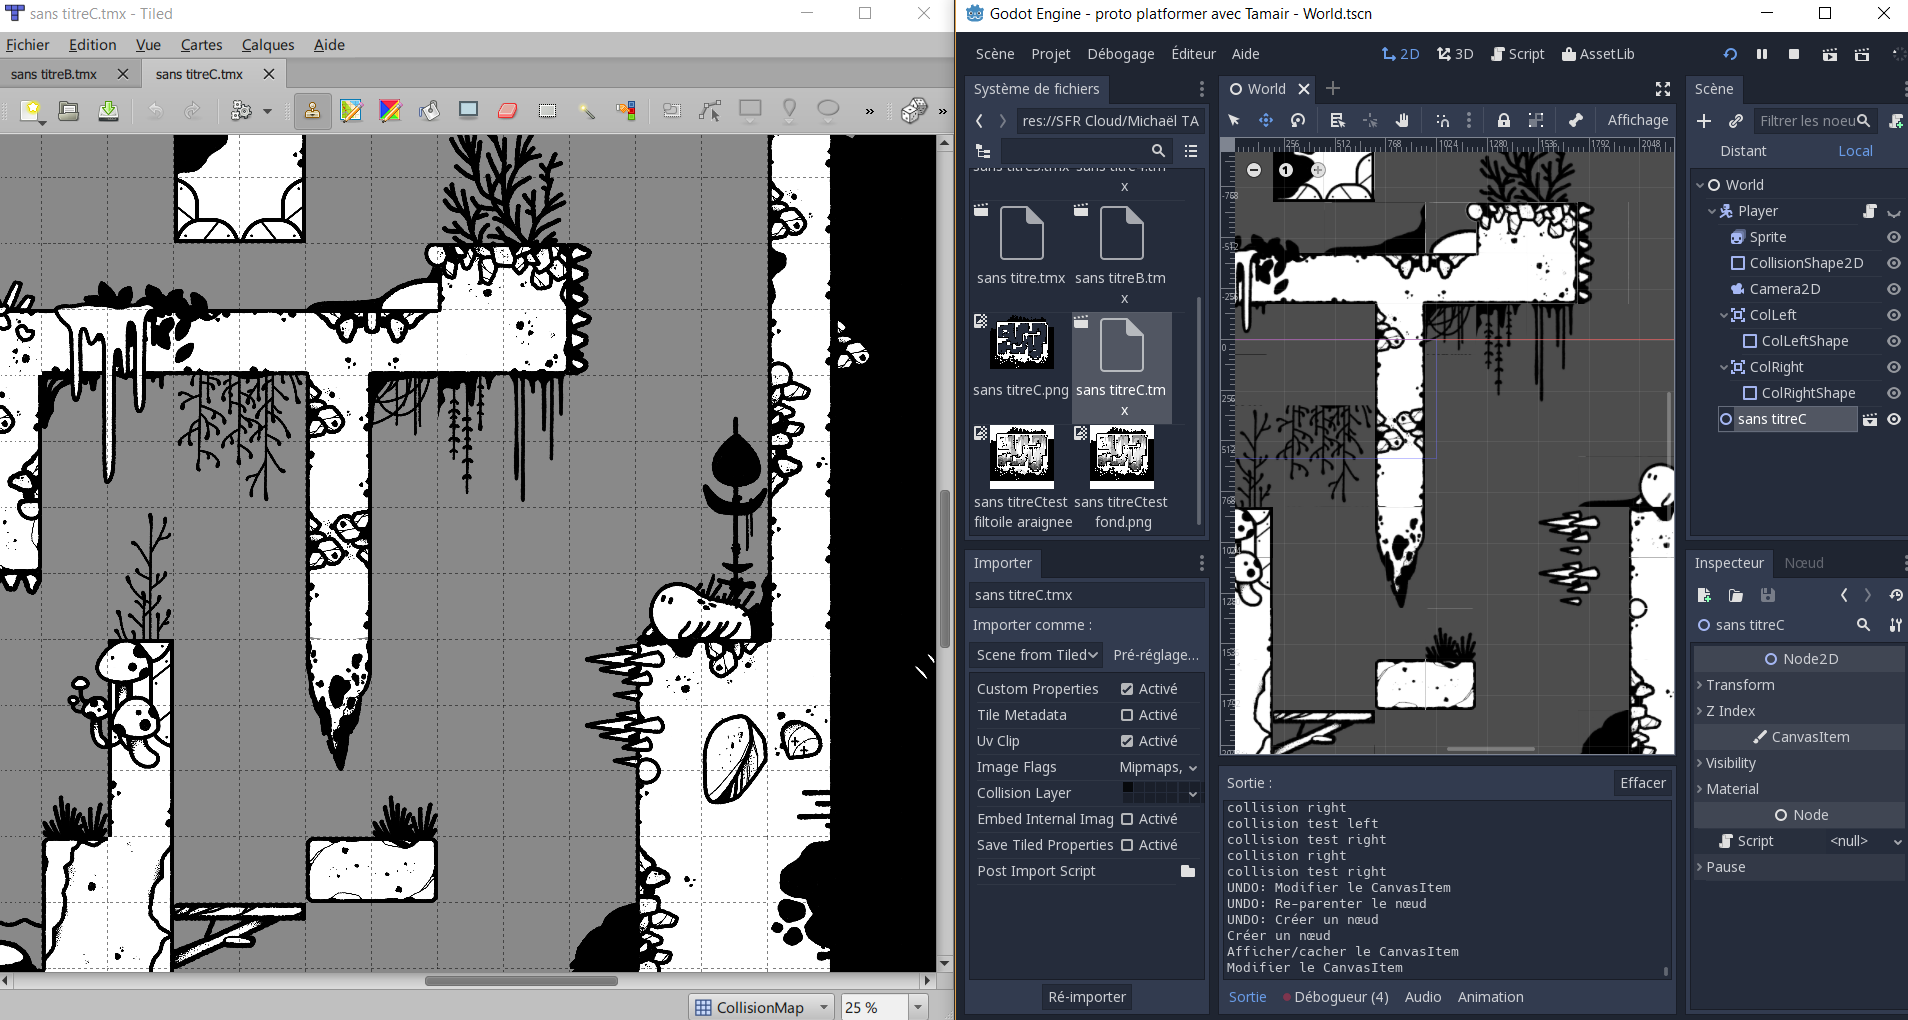Select the Eraser tool in Tiled
This screenshot has width=1908, height=1020.
508,111
